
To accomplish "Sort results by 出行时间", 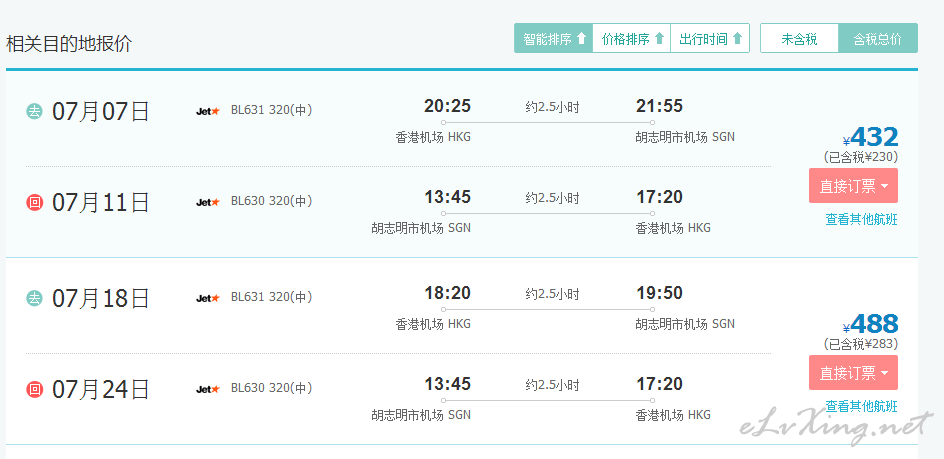I will pyautogui.click(x=710, y=39).
